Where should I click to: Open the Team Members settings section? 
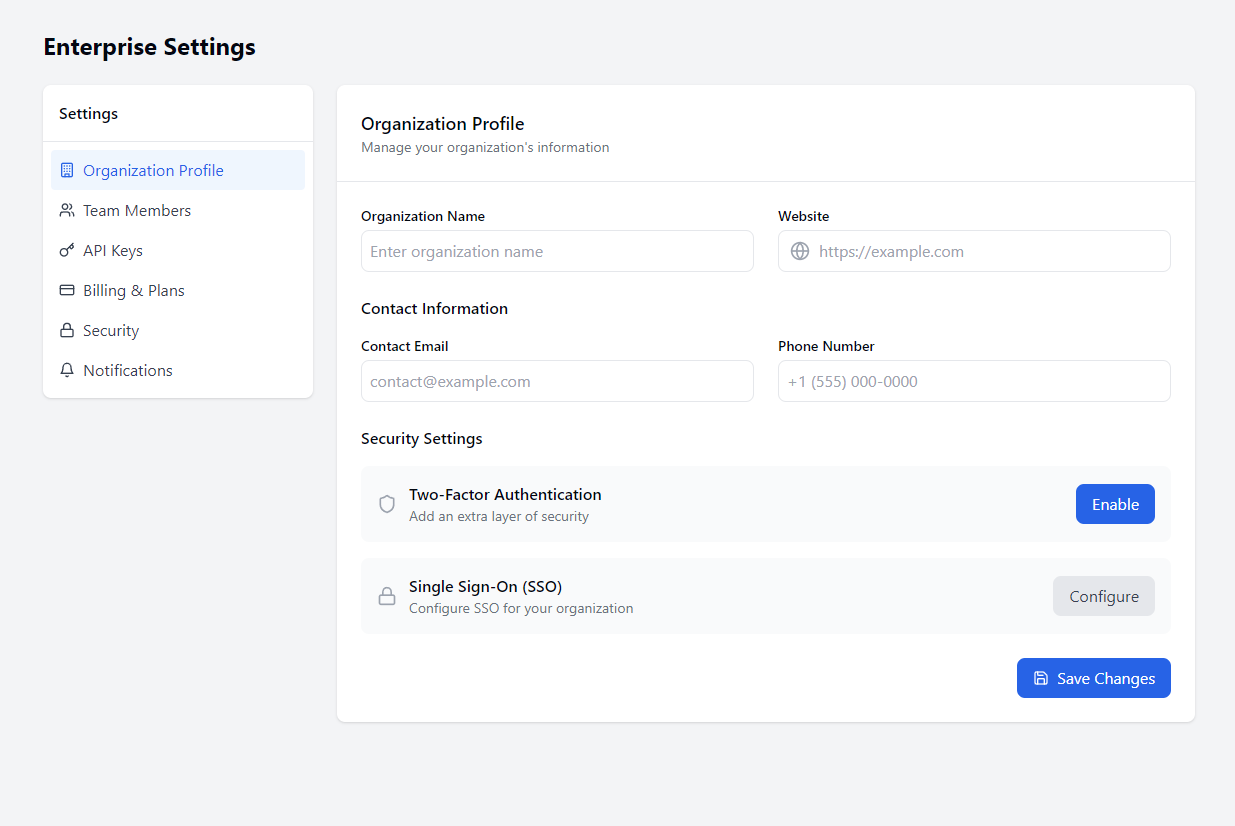(137, 210)
